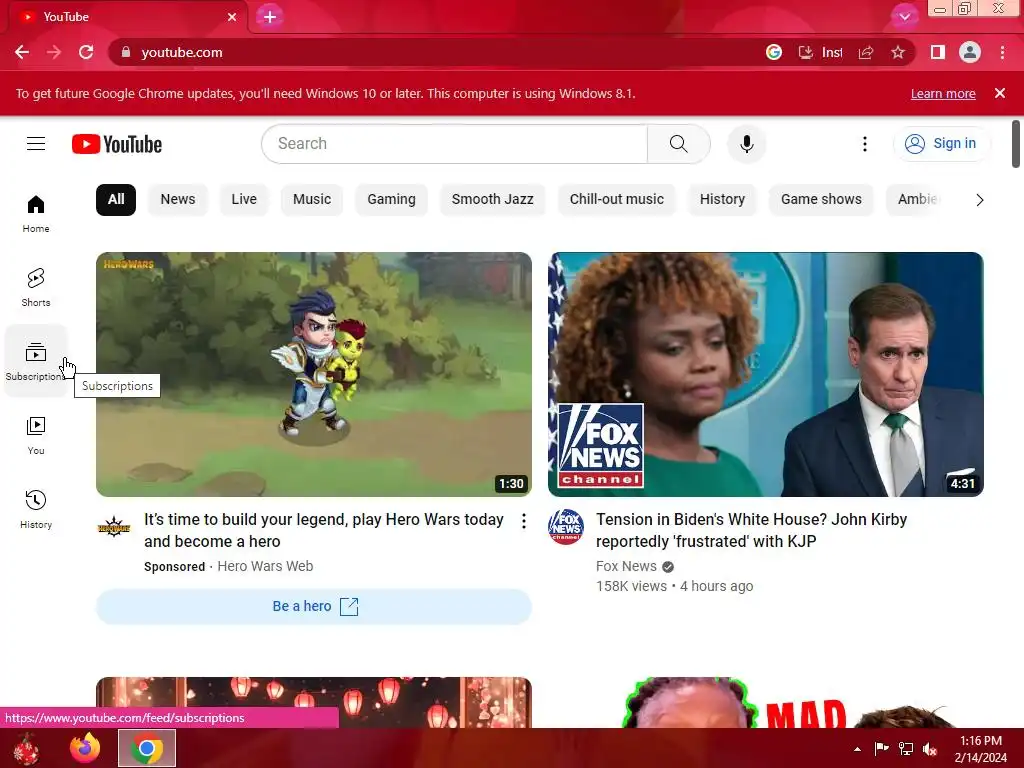This screenshot has height=768, width=1024.
Task: Click Chrome icon in taskbar
Action: pos(147,748)
